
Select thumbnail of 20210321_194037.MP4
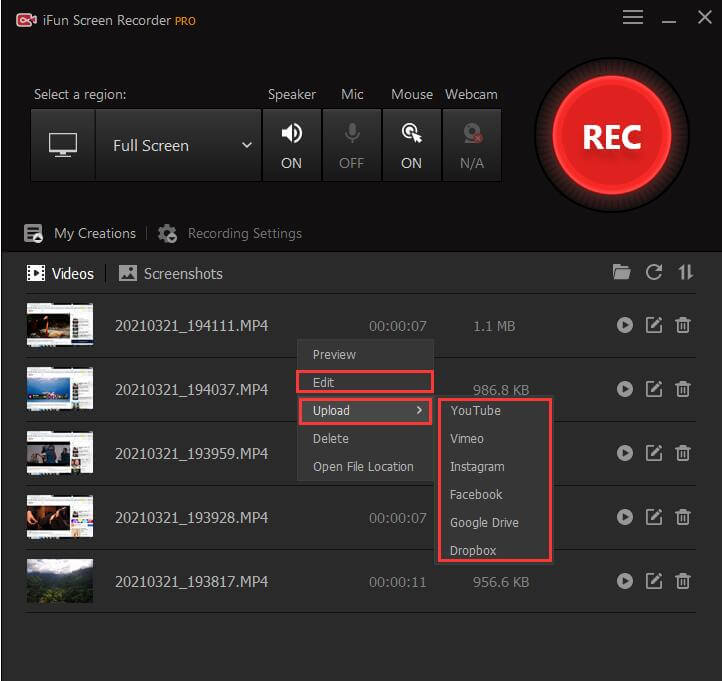click(60, 389)
